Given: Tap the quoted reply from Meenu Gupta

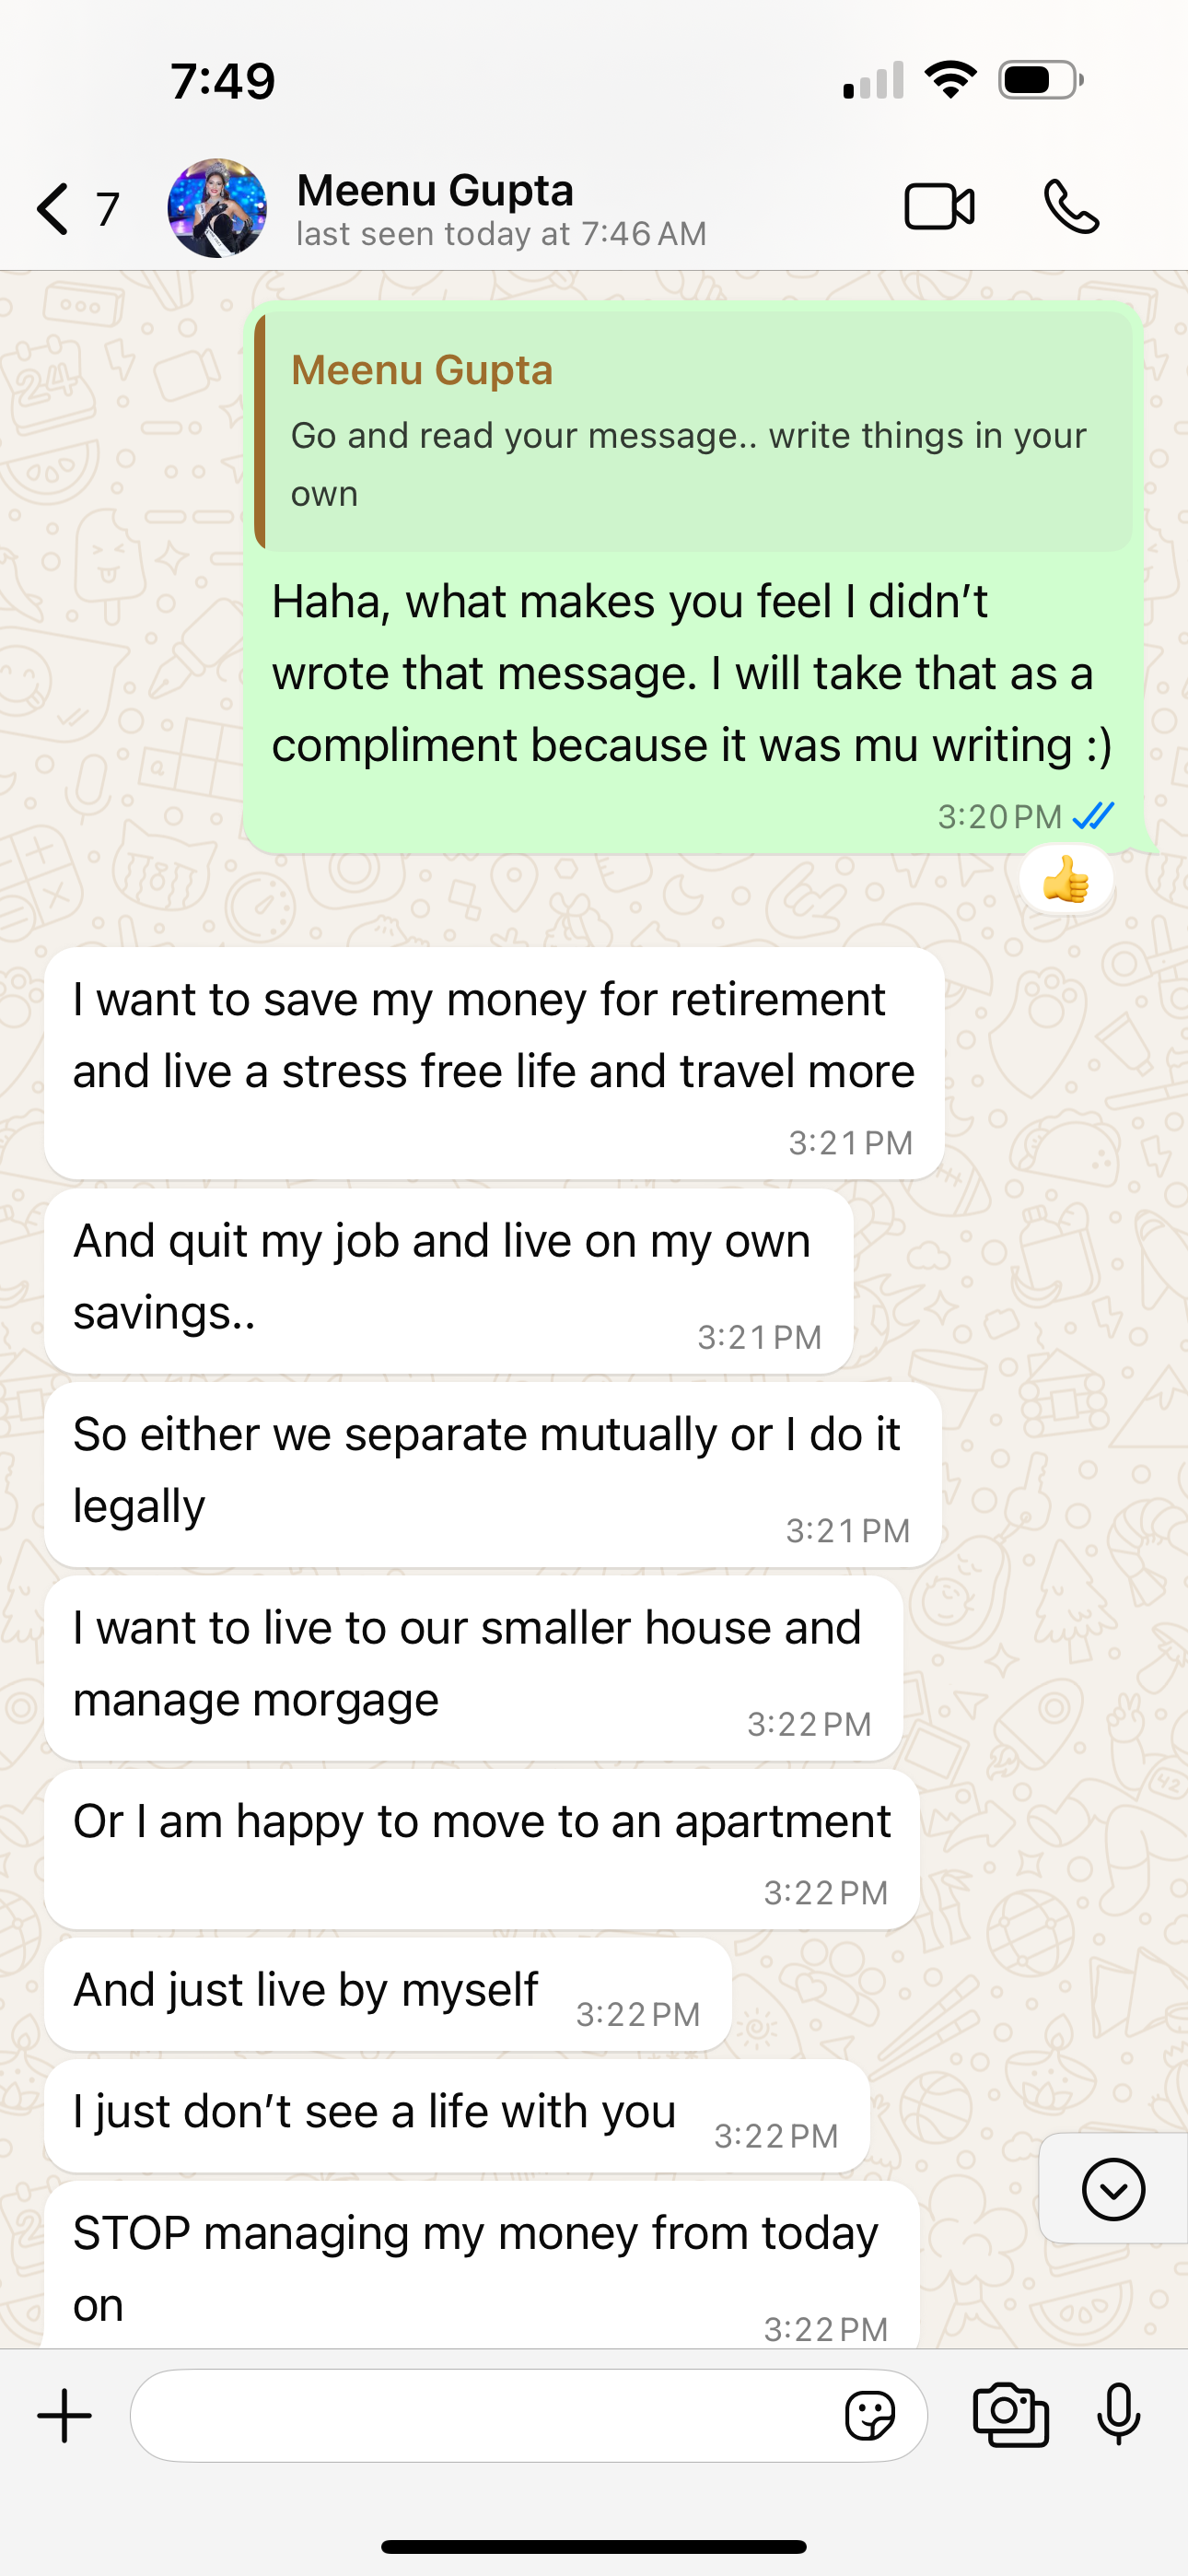Looking at the screenshot, I should tap(694, 431).
